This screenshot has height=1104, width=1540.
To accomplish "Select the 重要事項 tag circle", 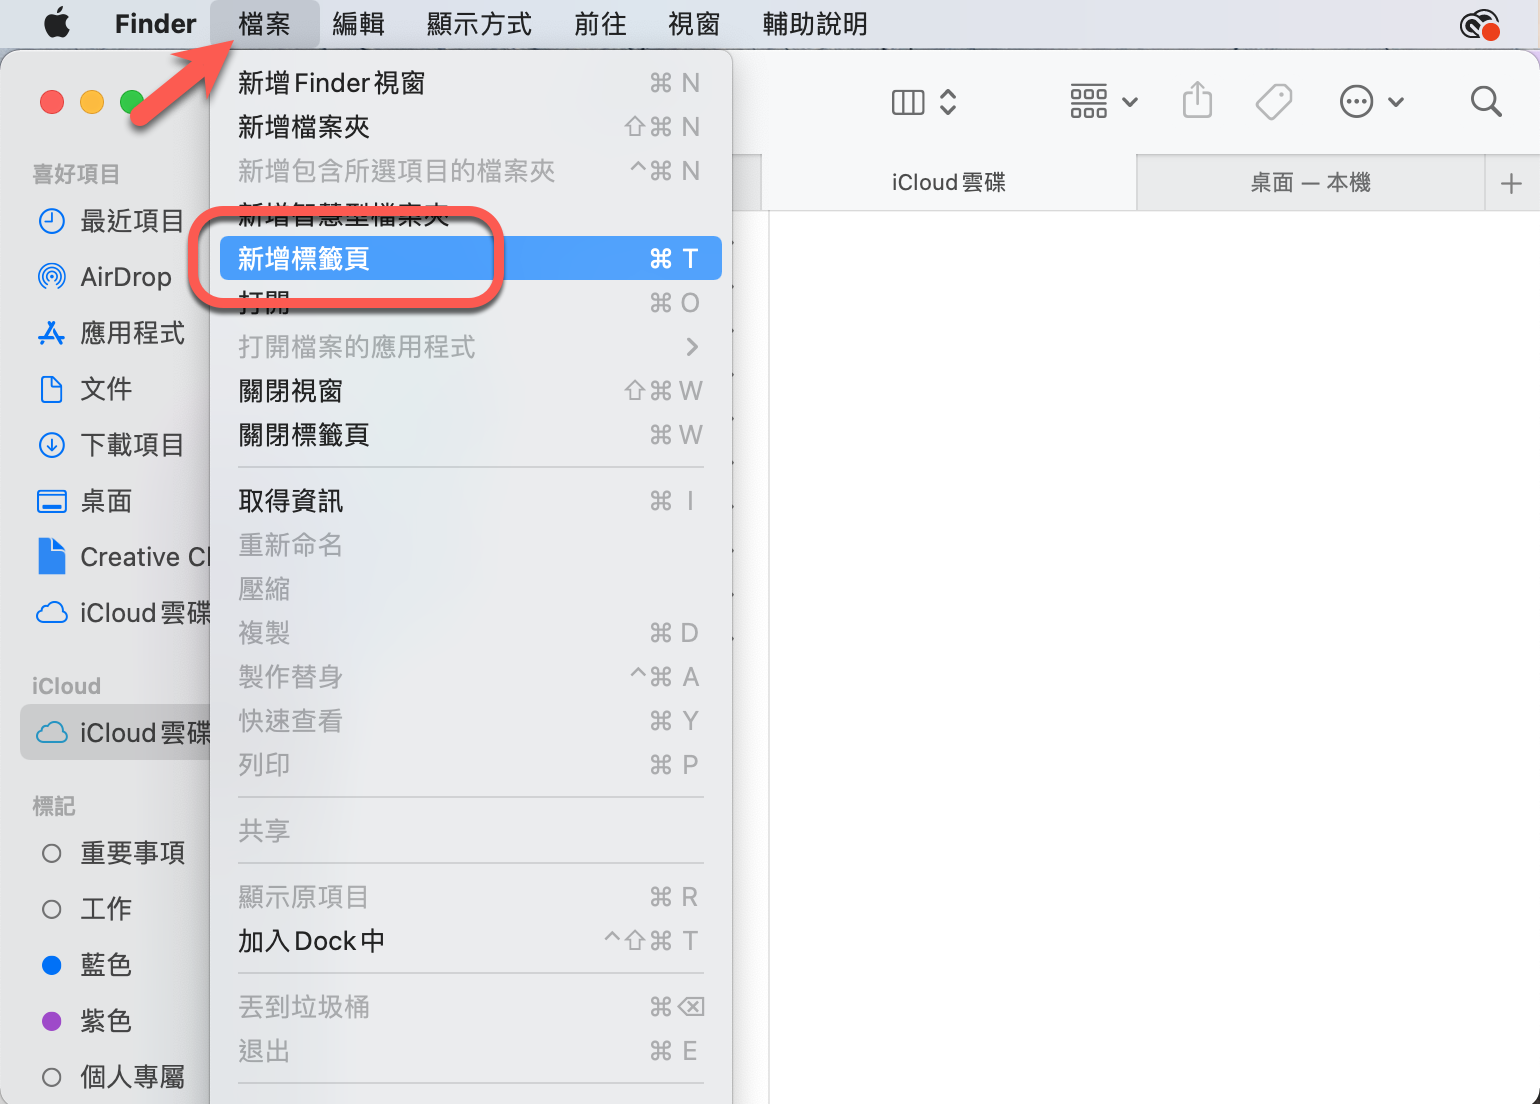I will (x=52, y=853).
